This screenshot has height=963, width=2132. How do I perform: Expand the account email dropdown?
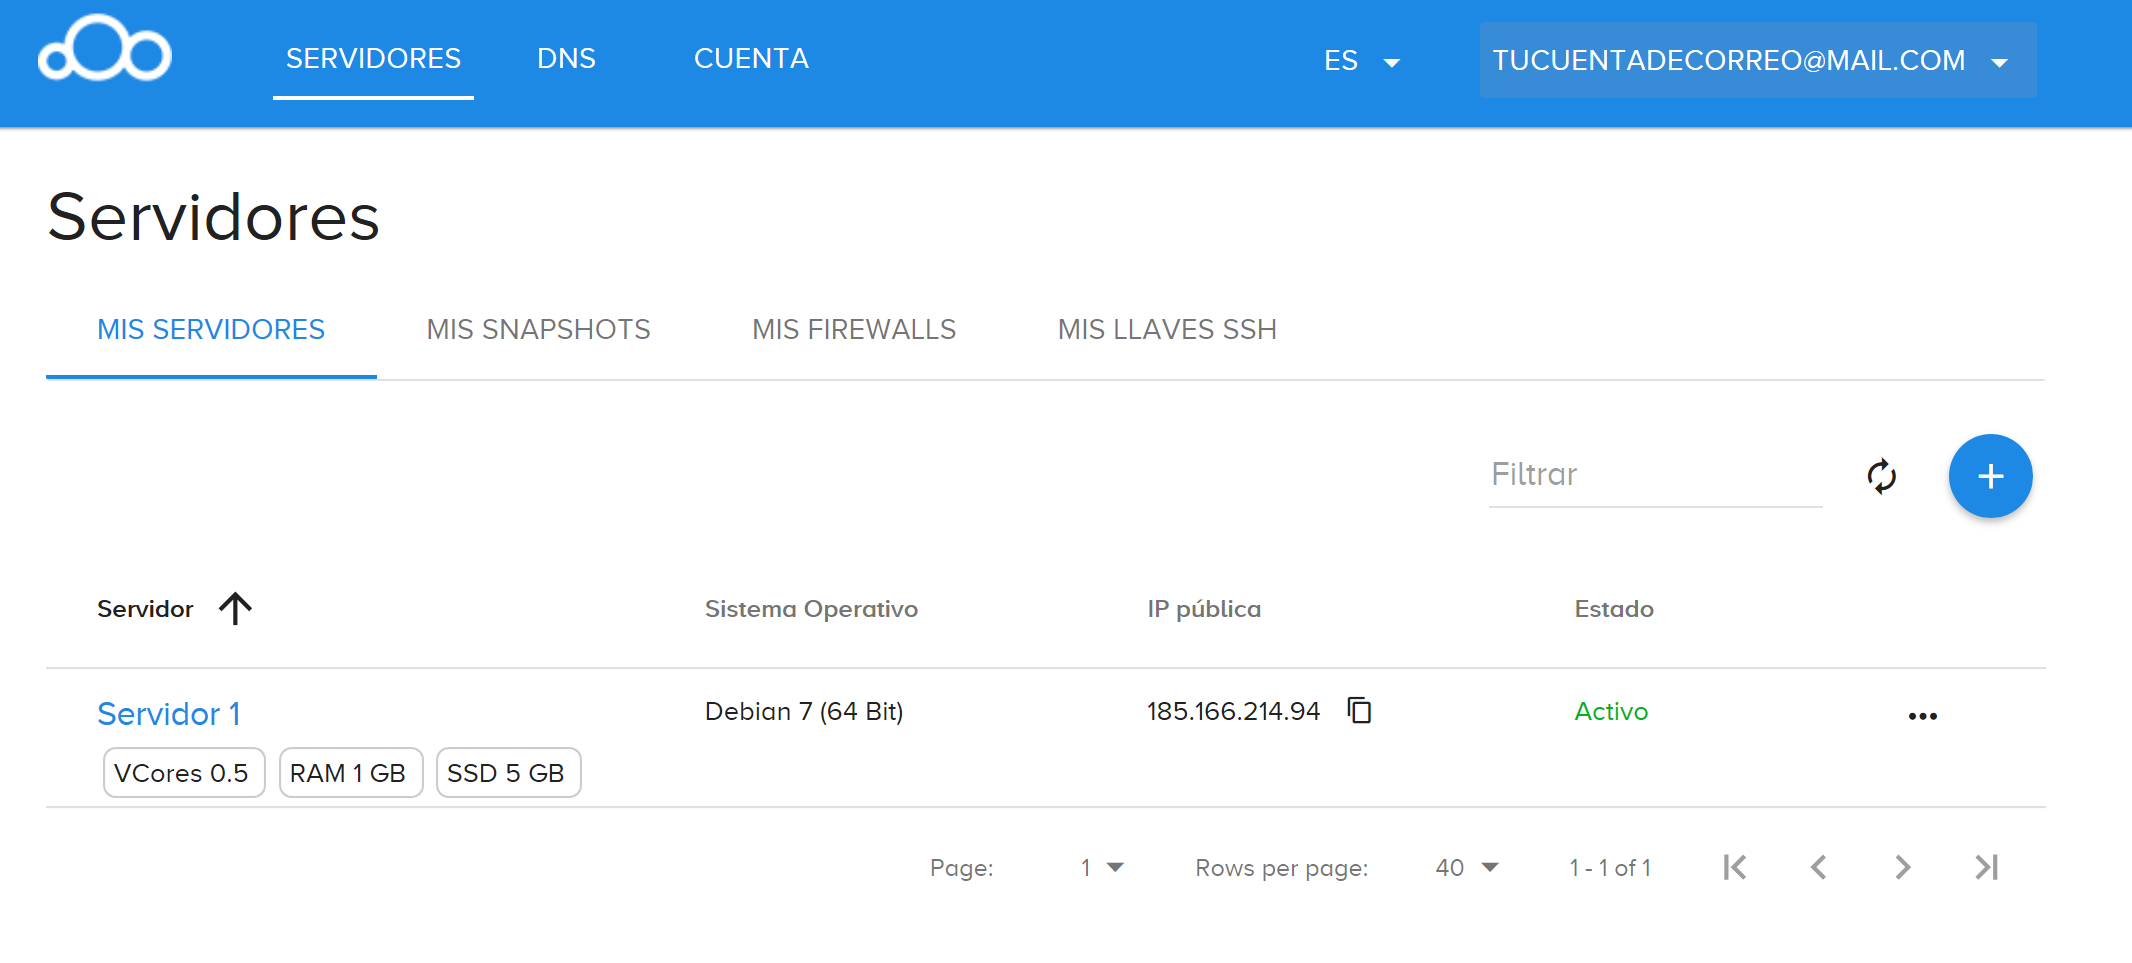[x=1758, y=60]
